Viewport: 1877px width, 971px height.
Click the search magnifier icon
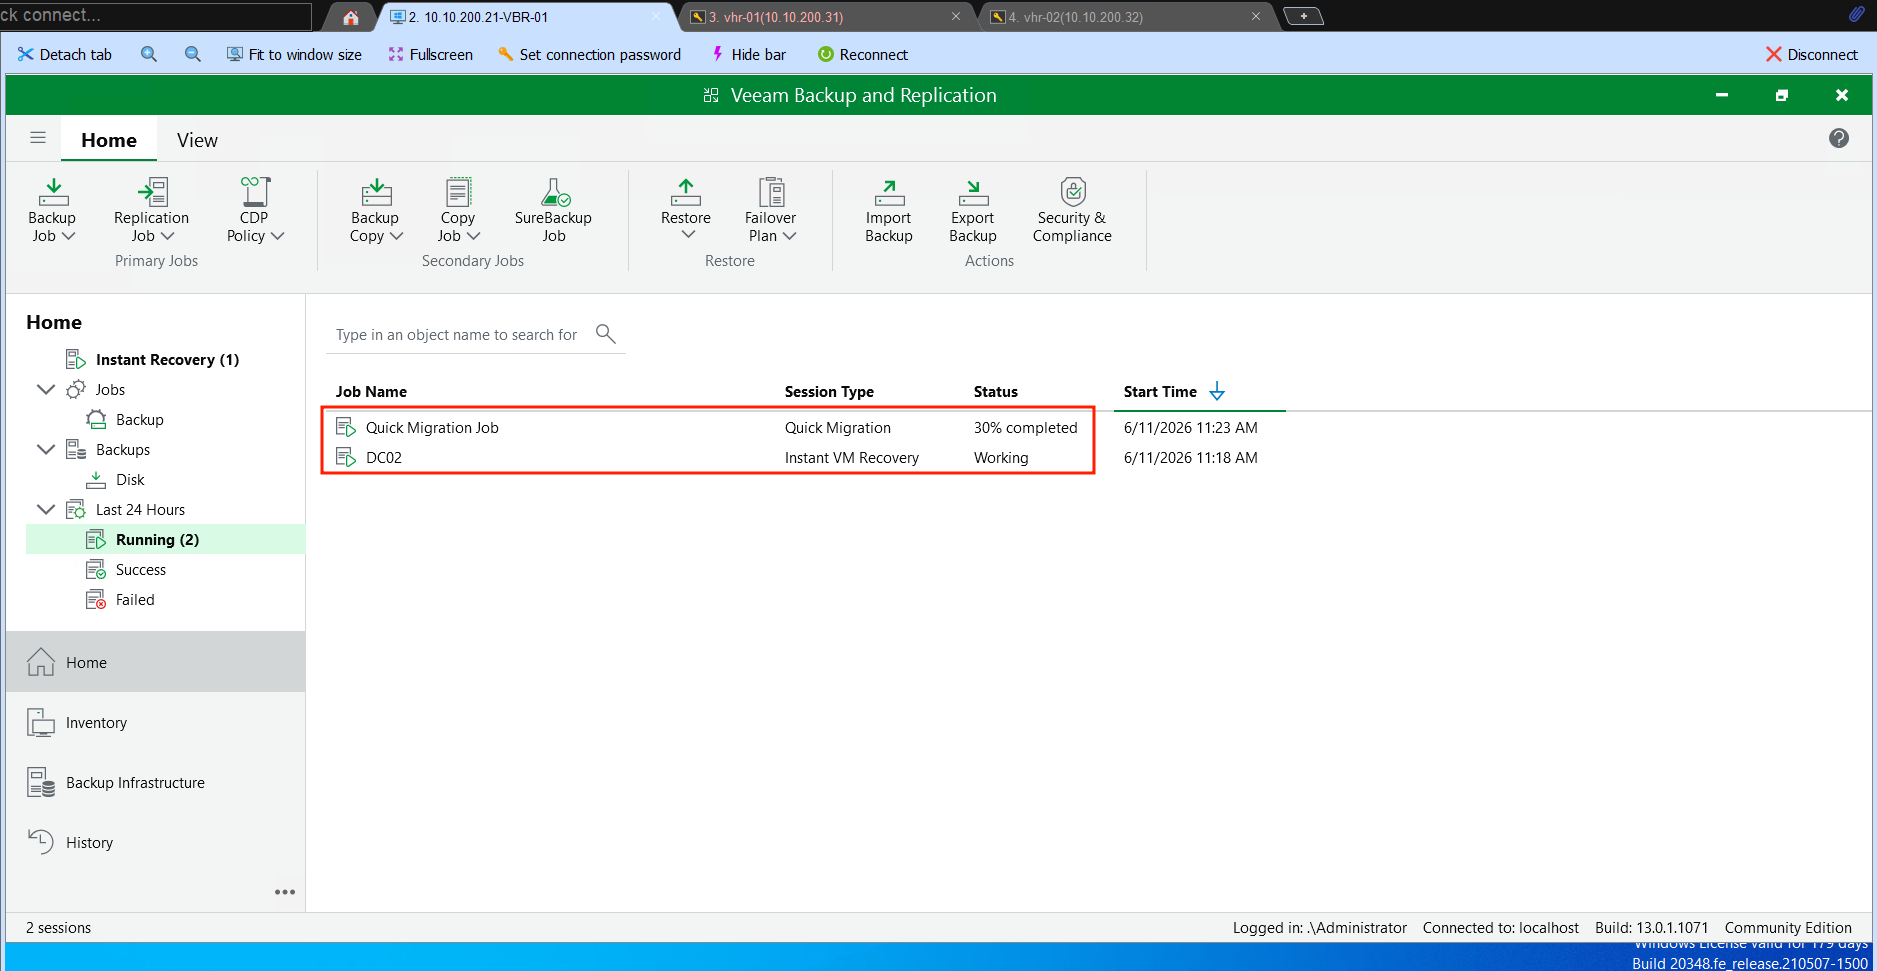click(x=605, y=333)
